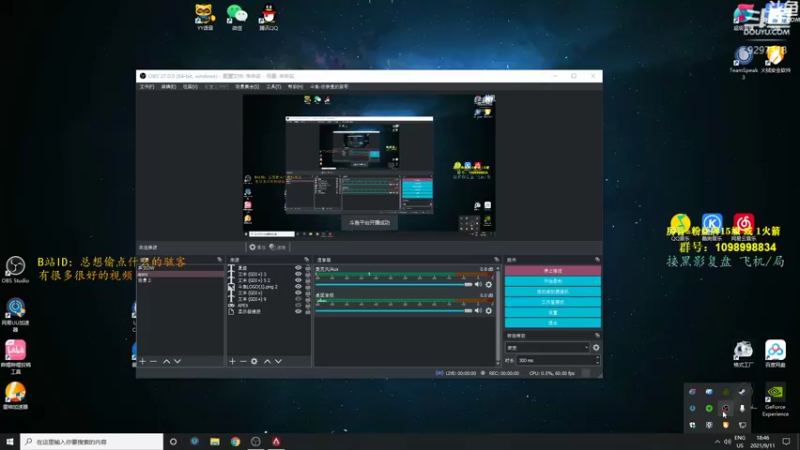This screenshot has width=800, height=450.
Task: Toggle visibility of 显示器捕获 source
Action: click(298, 311)
